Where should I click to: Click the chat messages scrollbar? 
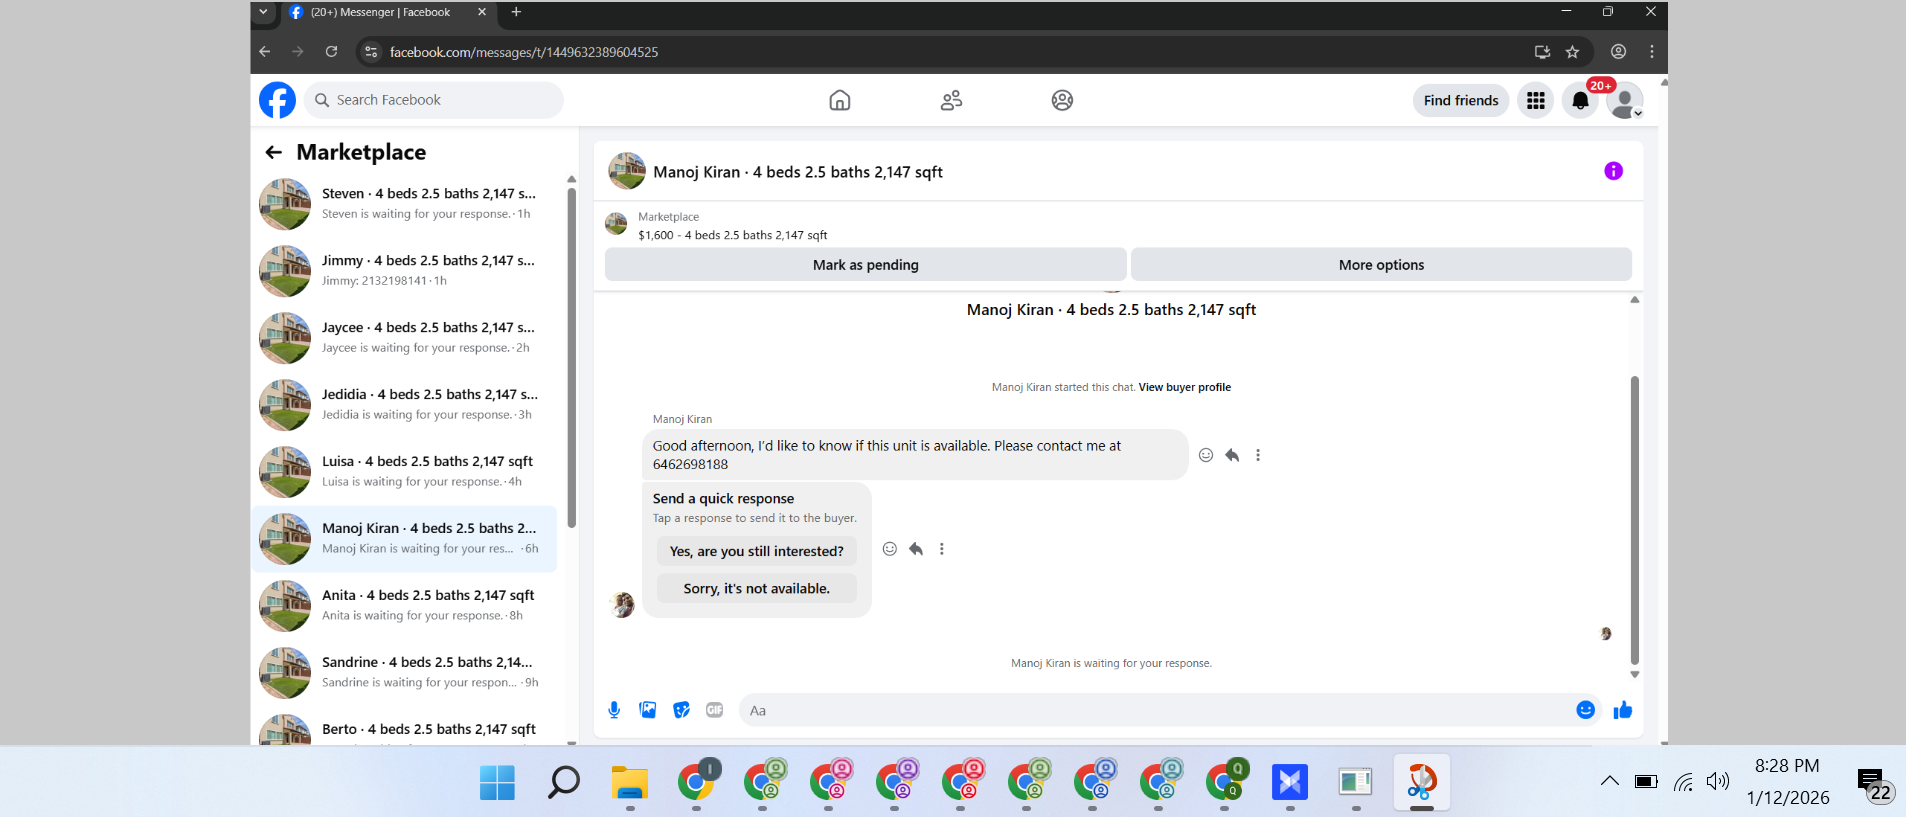coord(1635,520)
